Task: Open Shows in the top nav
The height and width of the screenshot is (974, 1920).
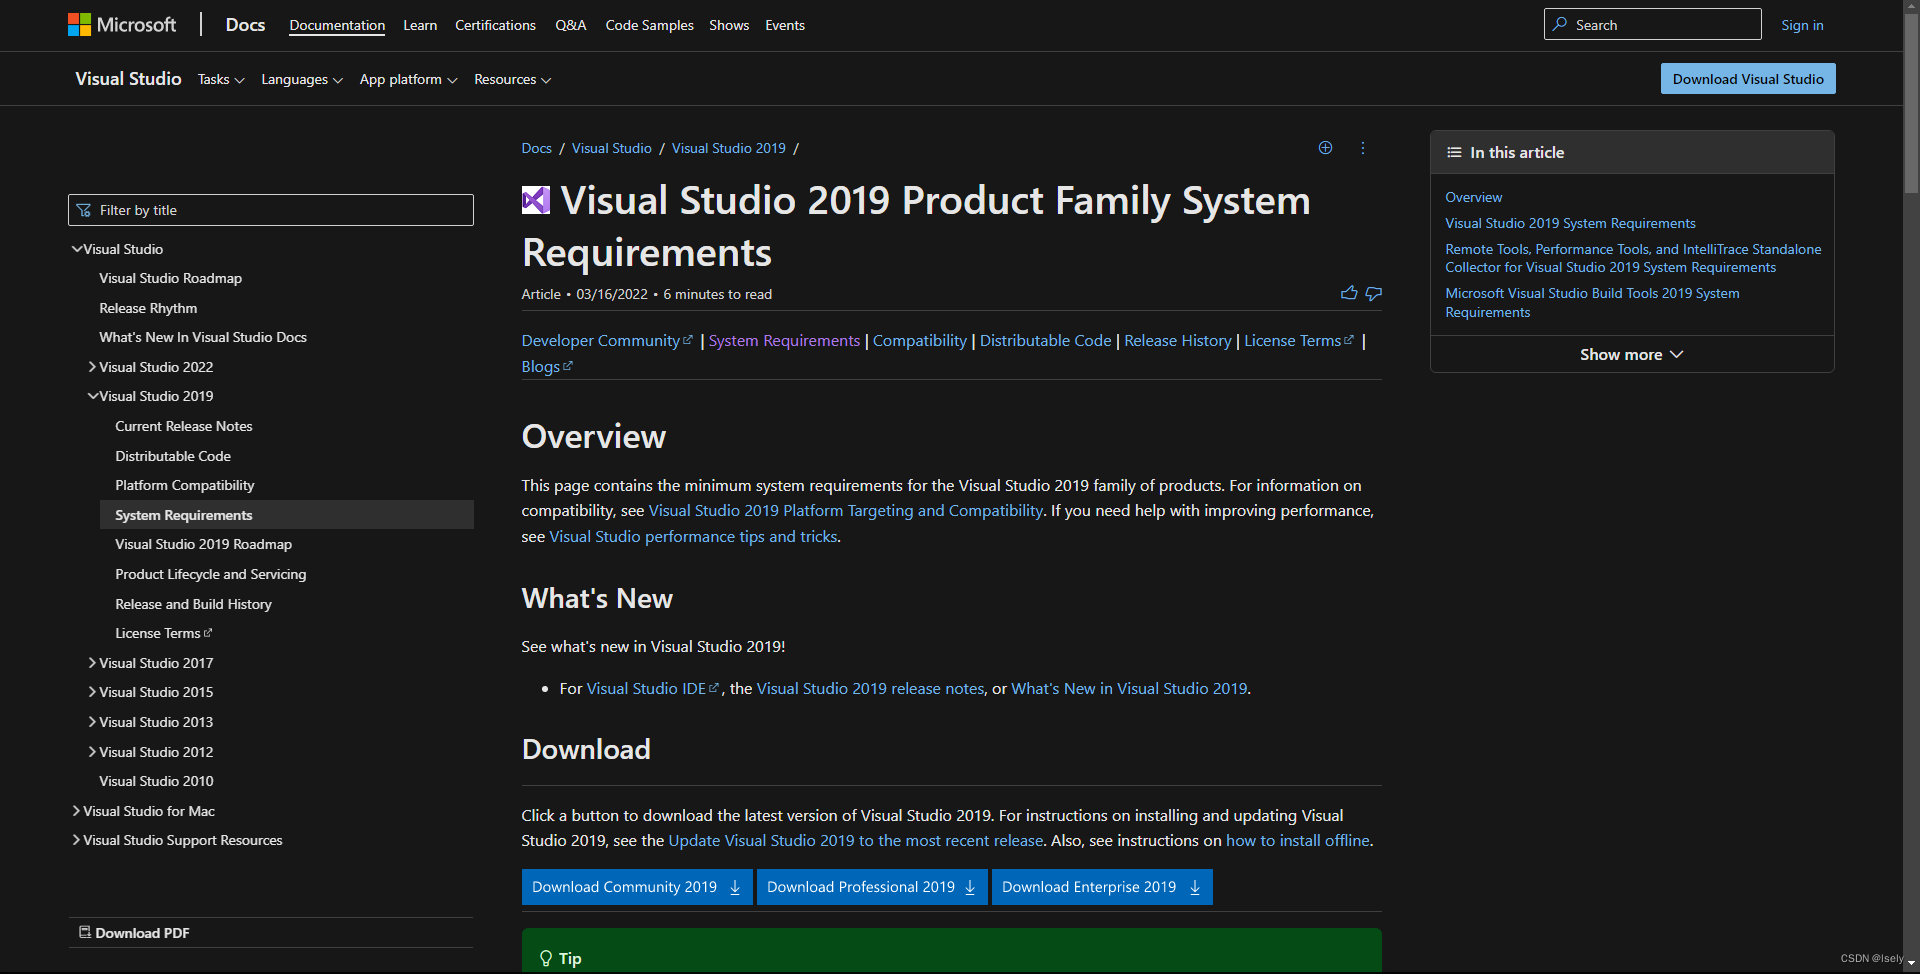Action: 729,25
